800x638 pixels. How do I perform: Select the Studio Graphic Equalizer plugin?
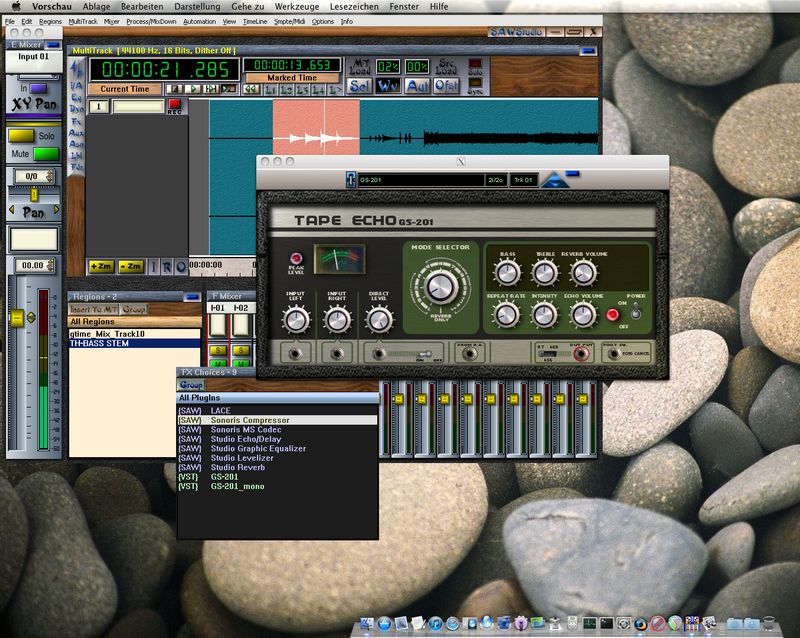278,449
